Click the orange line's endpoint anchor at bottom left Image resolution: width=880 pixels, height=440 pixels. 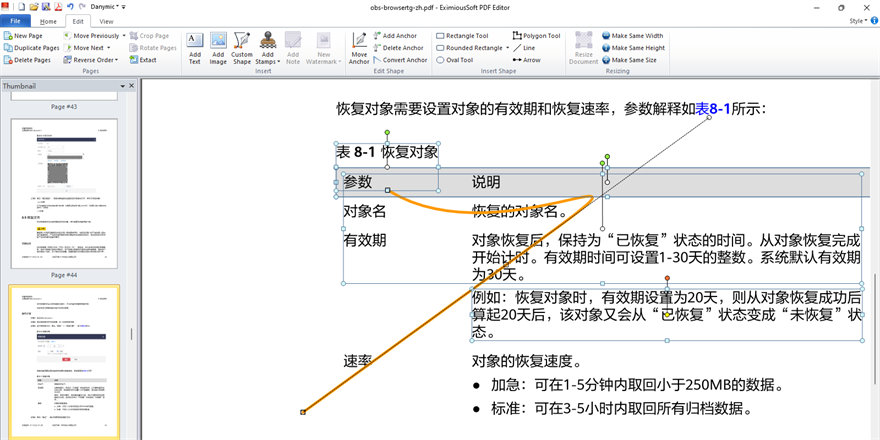coord(303,412)
